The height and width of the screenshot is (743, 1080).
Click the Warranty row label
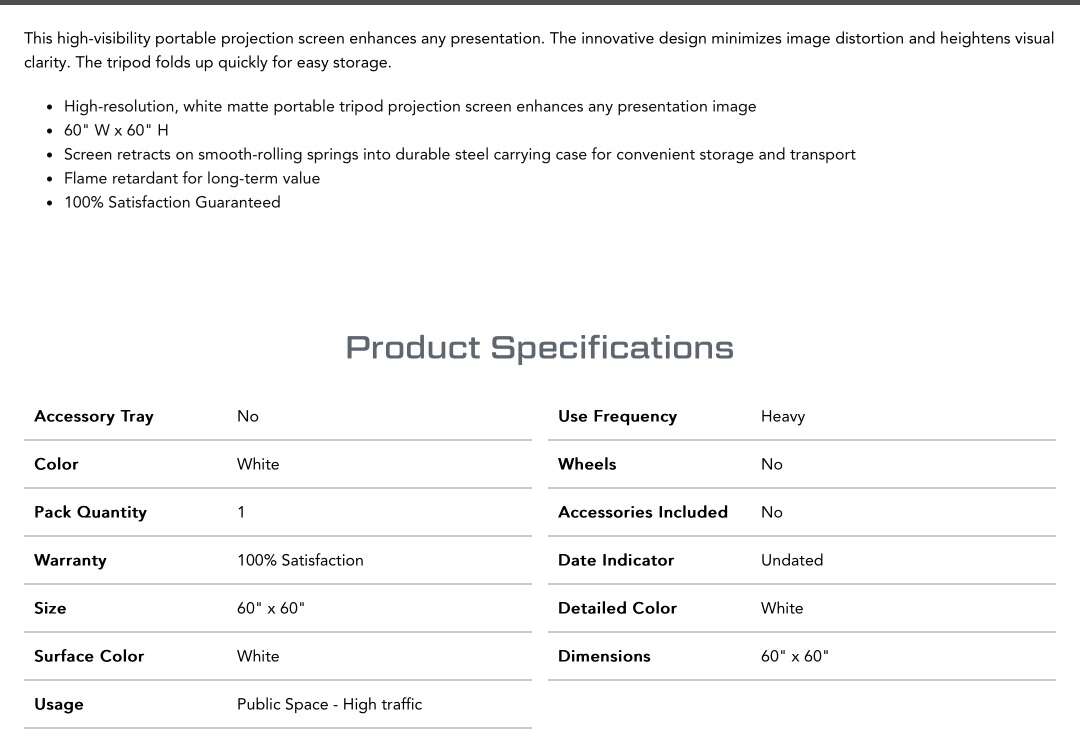click(x=70, y=560)
